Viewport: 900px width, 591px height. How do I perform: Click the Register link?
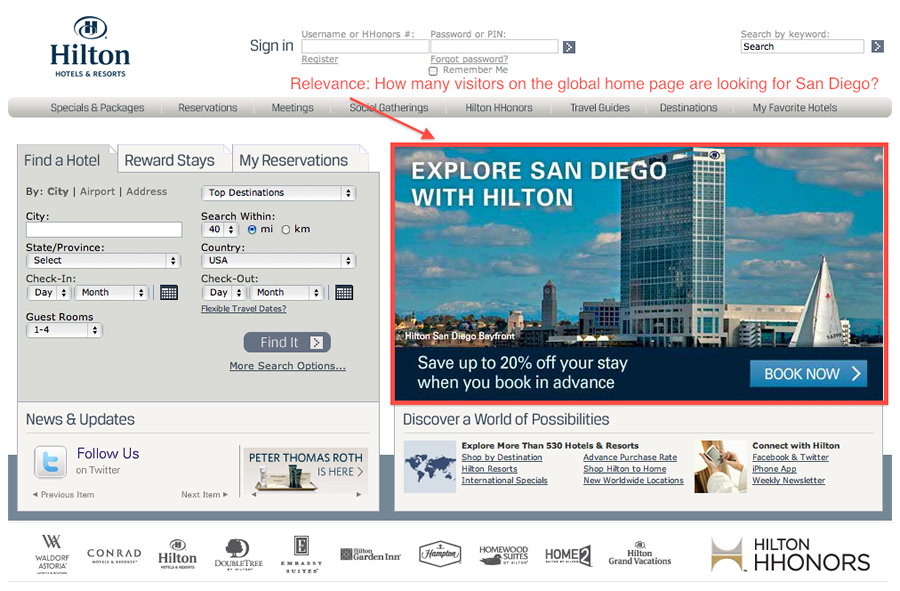click(x=320, y=59)
